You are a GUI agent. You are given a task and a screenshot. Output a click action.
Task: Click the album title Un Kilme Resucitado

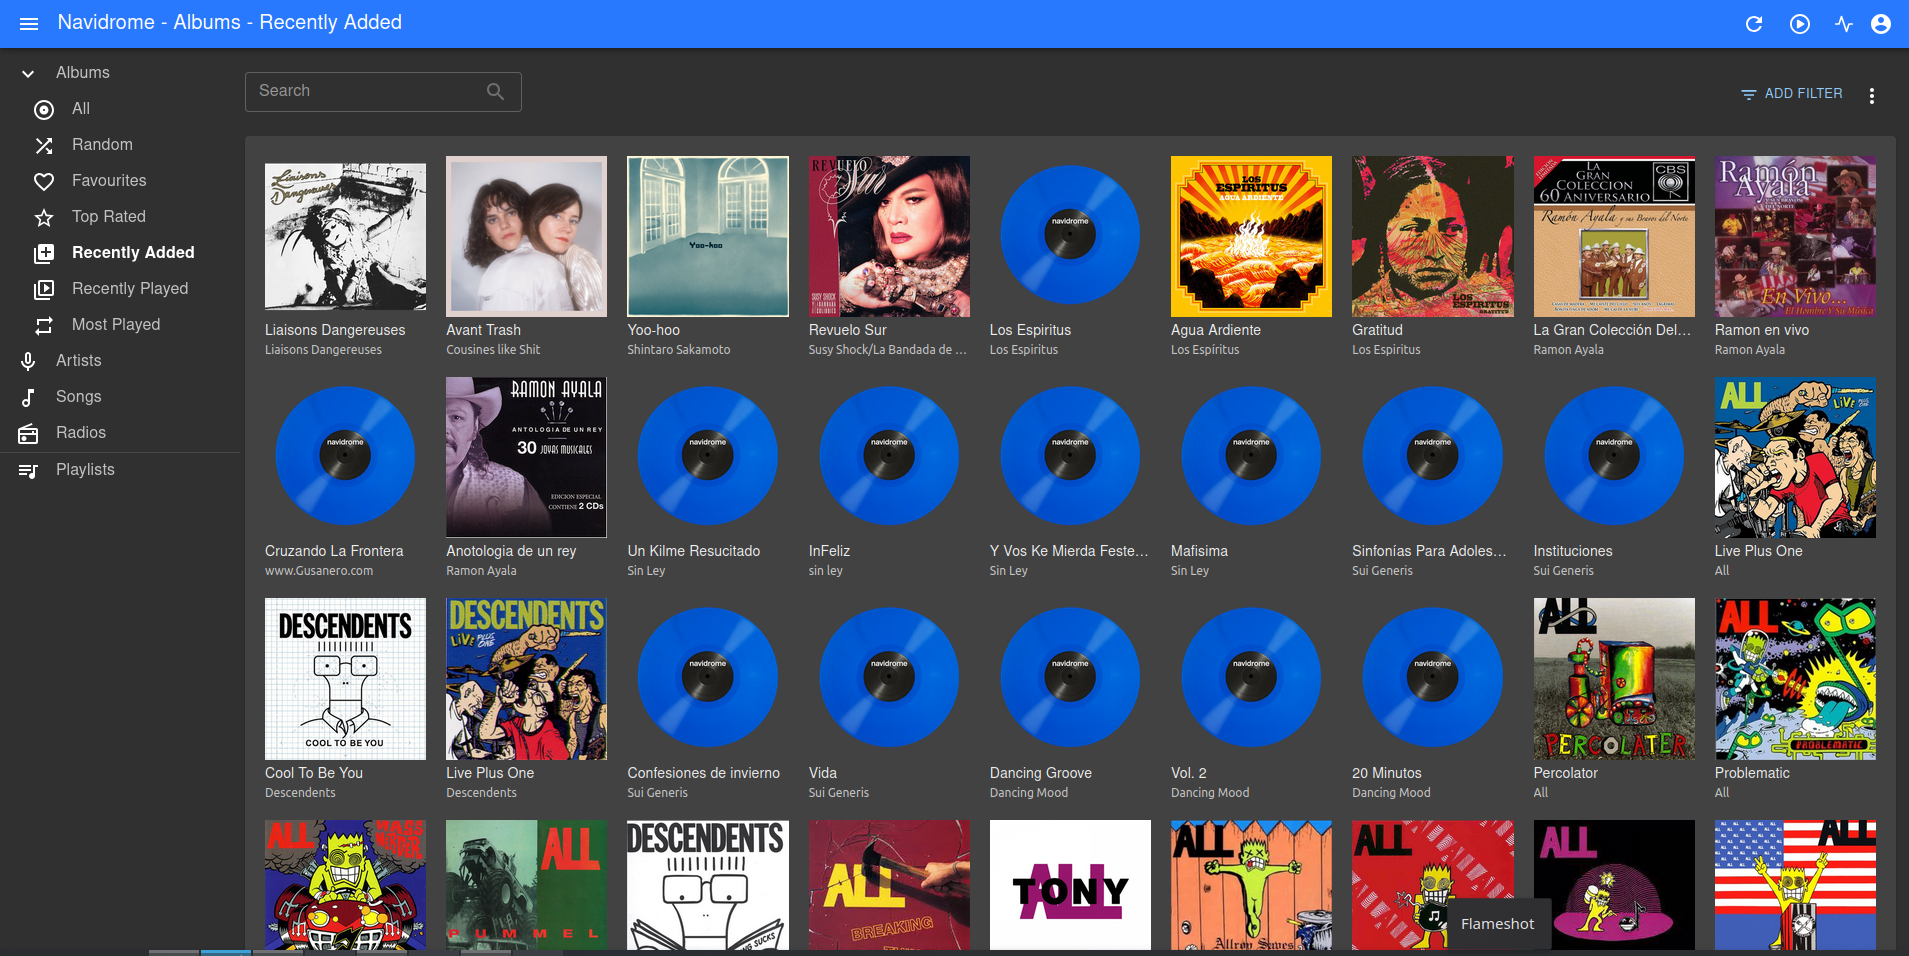pos(694,551)
